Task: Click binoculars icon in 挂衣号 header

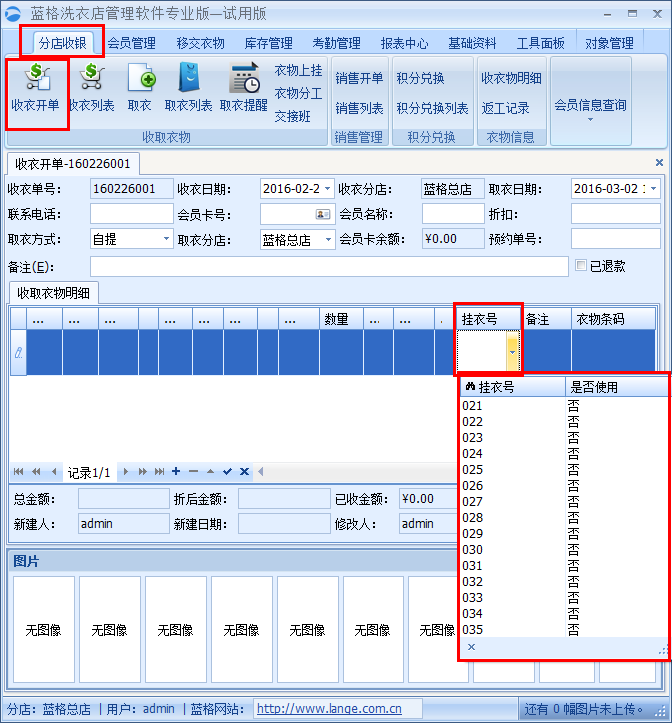Action: tap(470, 386)
